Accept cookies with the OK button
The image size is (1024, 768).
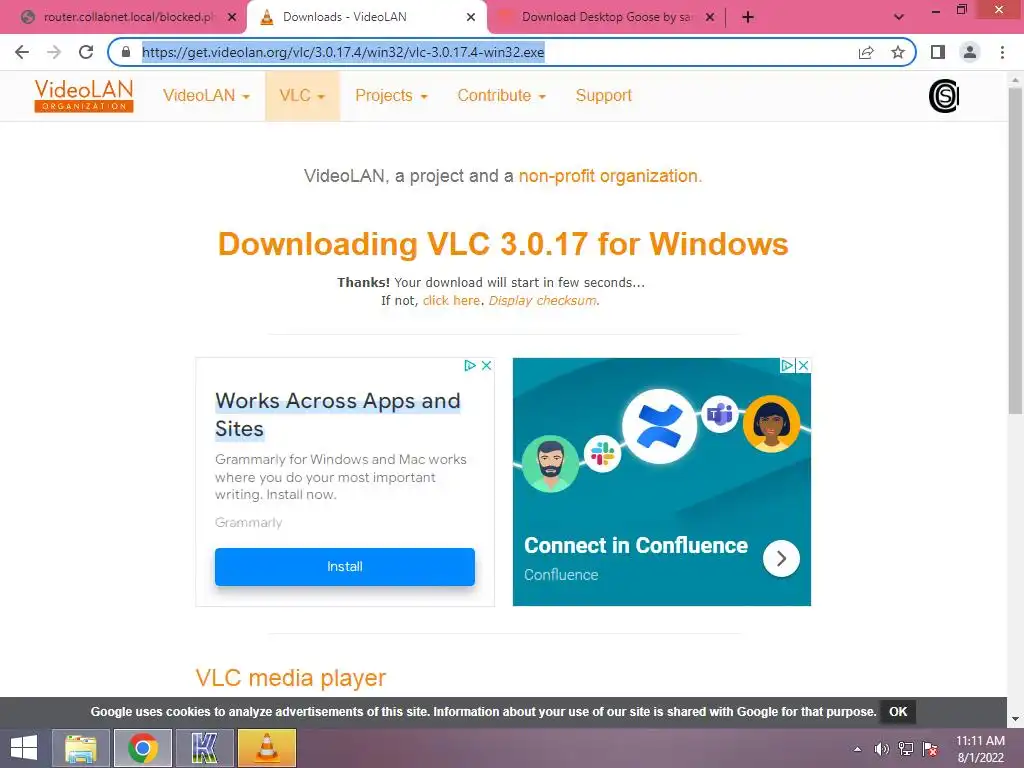(x=898, y=712)
